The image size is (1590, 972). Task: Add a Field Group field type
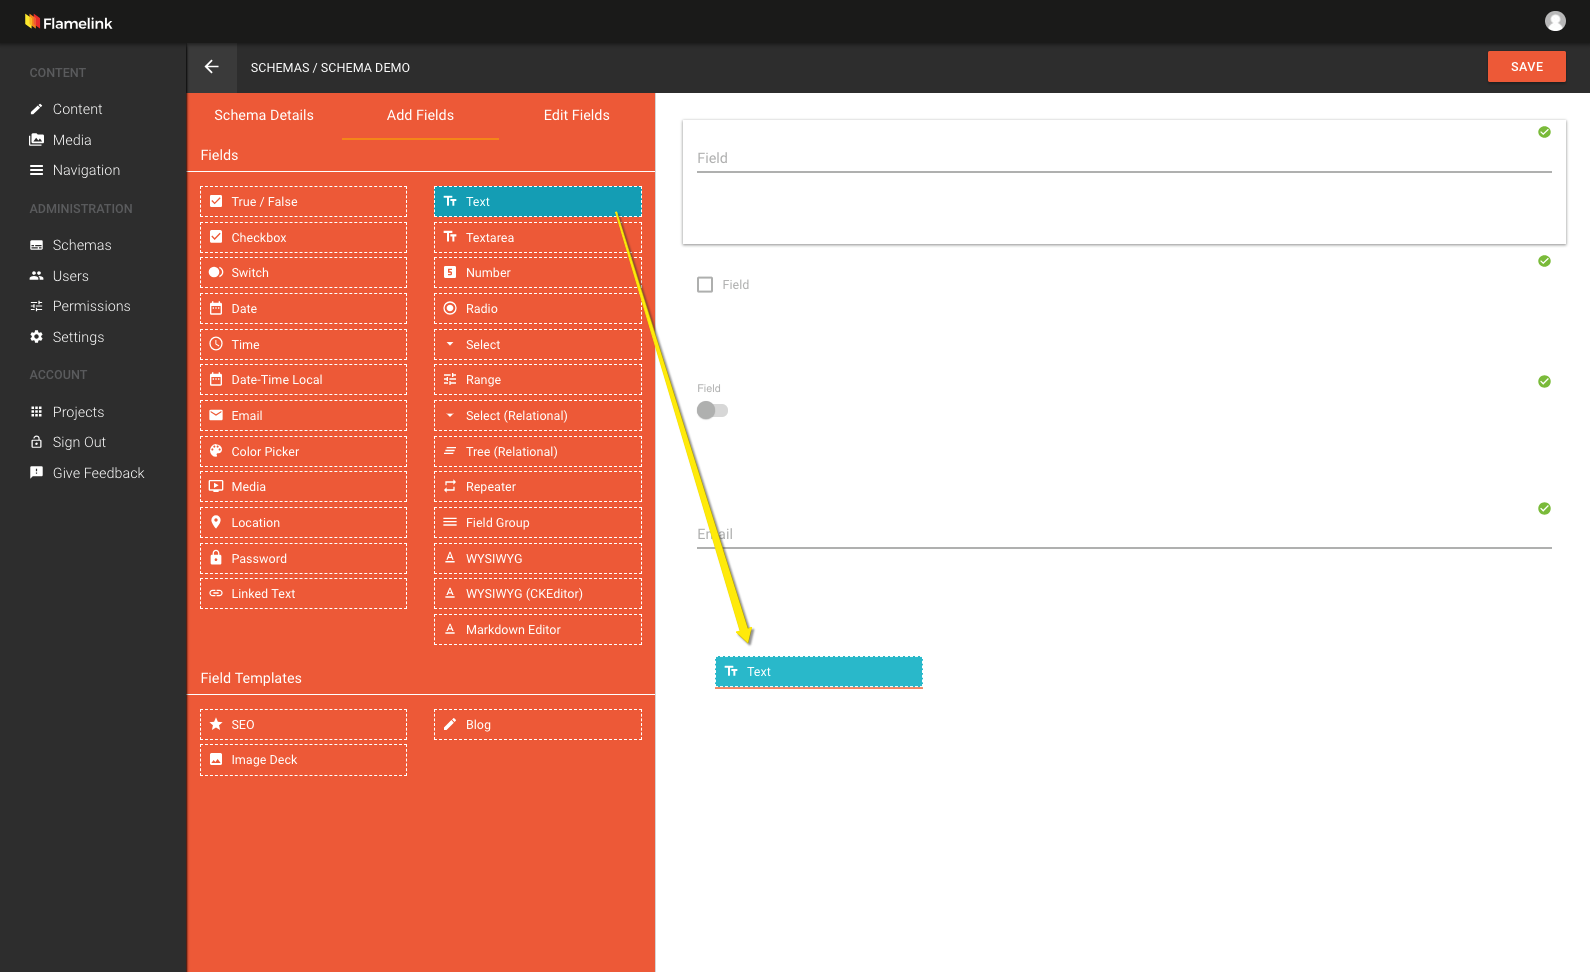tap(538, 522)
